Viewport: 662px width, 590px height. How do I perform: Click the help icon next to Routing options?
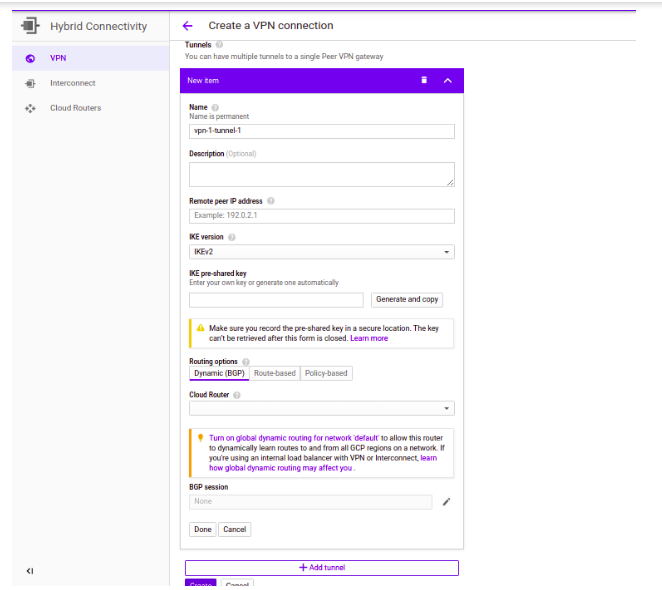click(246, 361)
